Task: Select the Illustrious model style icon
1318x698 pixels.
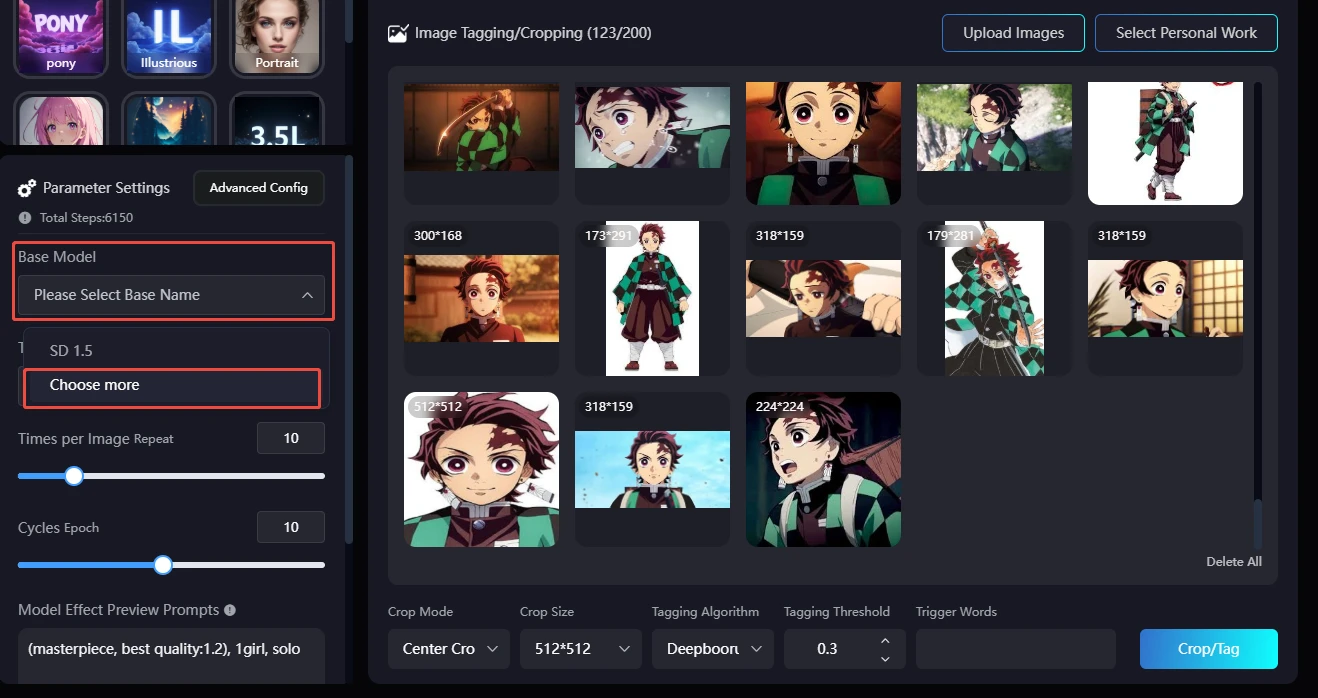Action: point(169,37)
